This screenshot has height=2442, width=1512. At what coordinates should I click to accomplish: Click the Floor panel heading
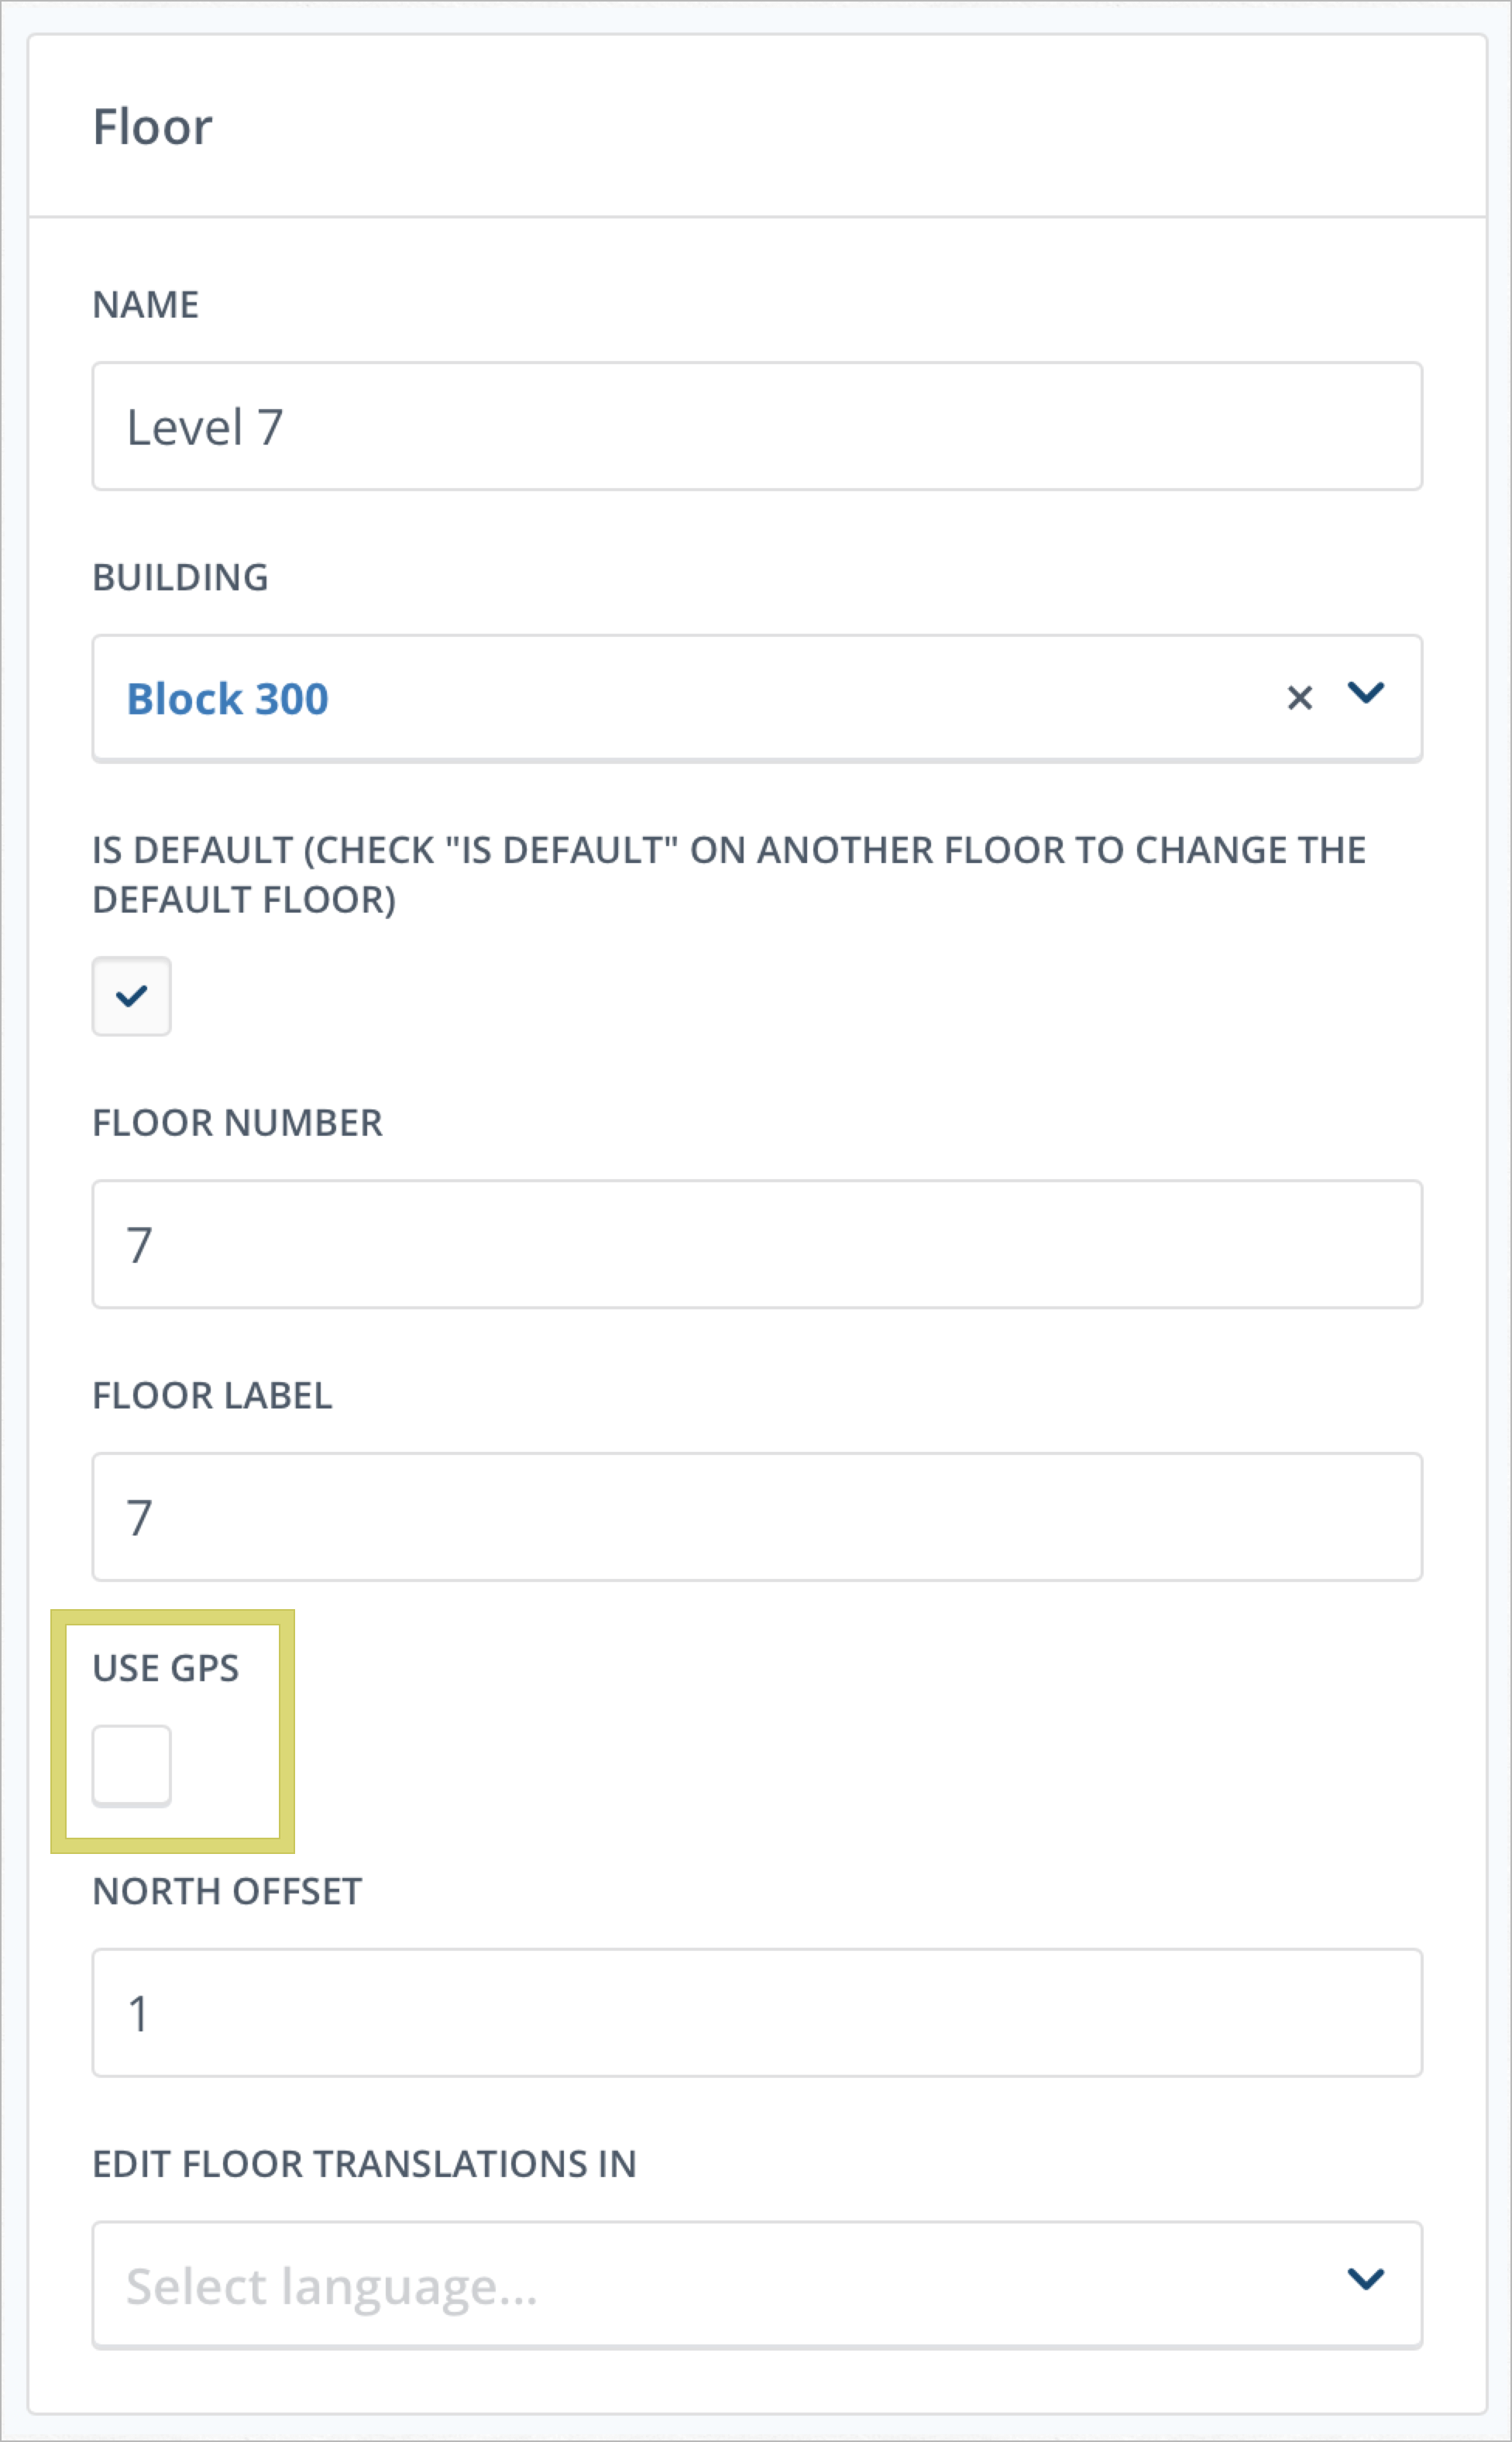coord(152,127)
